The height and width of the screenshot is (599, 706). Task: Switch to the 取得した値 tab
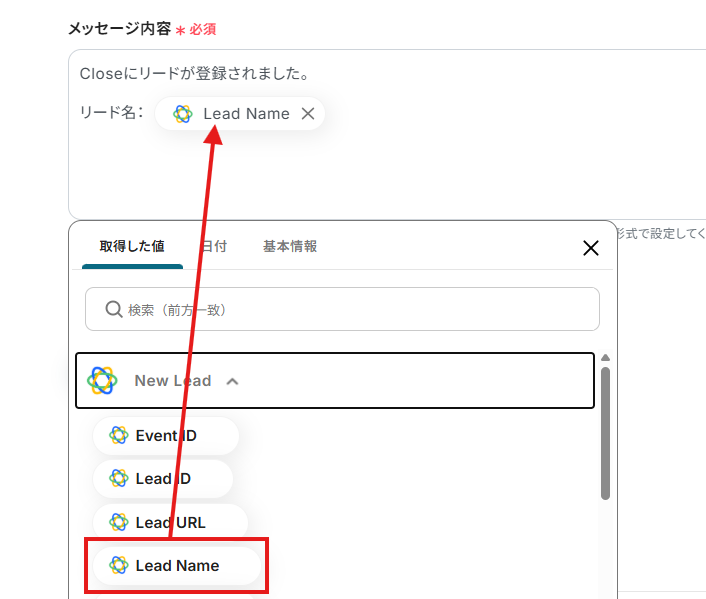click(132, 246)
